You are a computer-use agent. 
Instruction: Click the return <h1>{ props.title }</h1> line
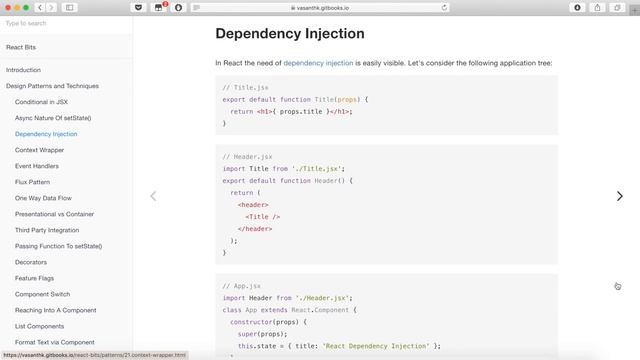(291, 111)
